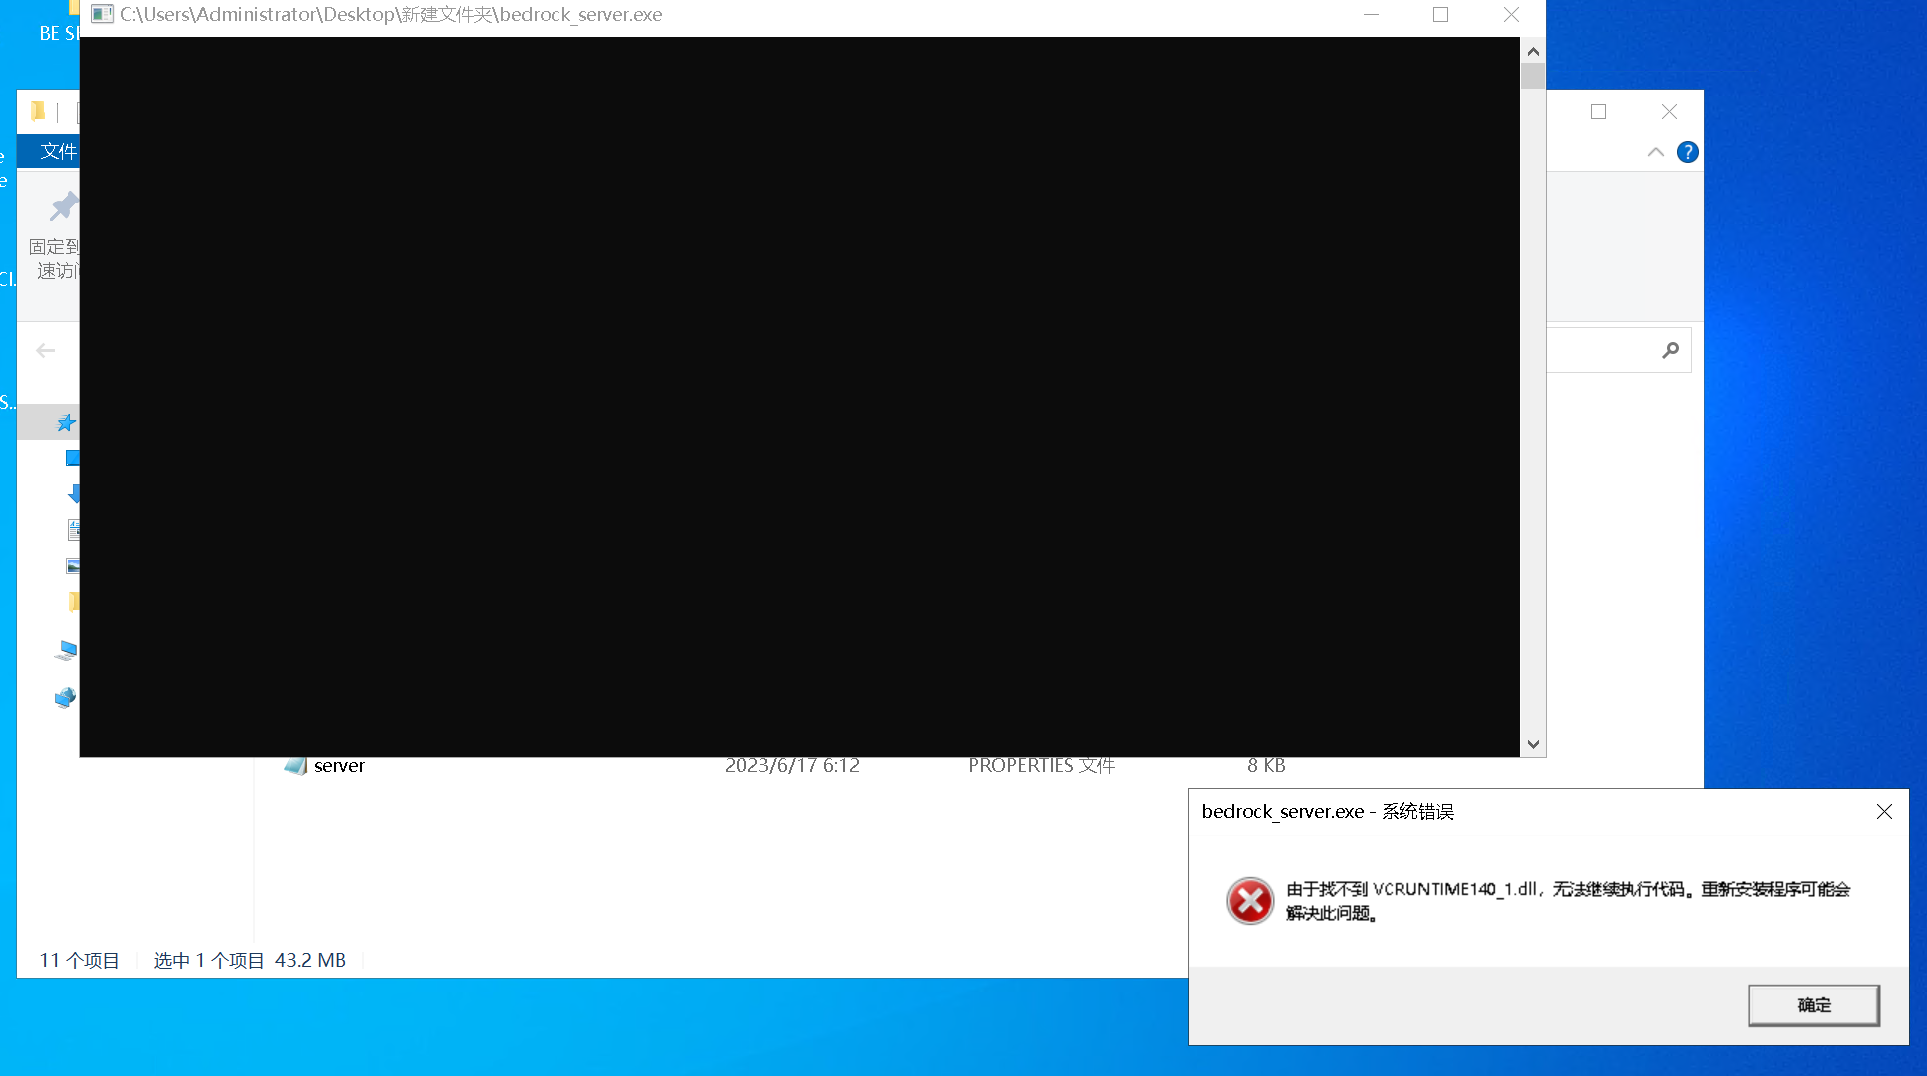Image resolution: width=1927 pixels, height=1076 pixels.
Task: Click the back navigation arrow in Explorer
Action: click(46, 350)
